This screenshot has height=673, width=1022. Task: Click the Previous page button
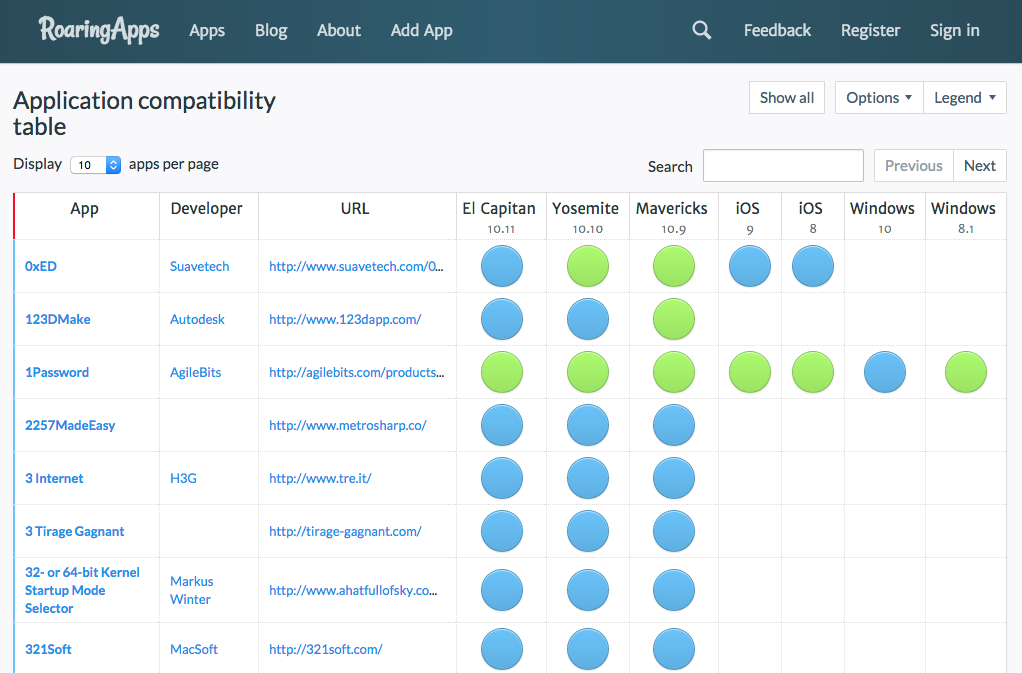(914, 165)
